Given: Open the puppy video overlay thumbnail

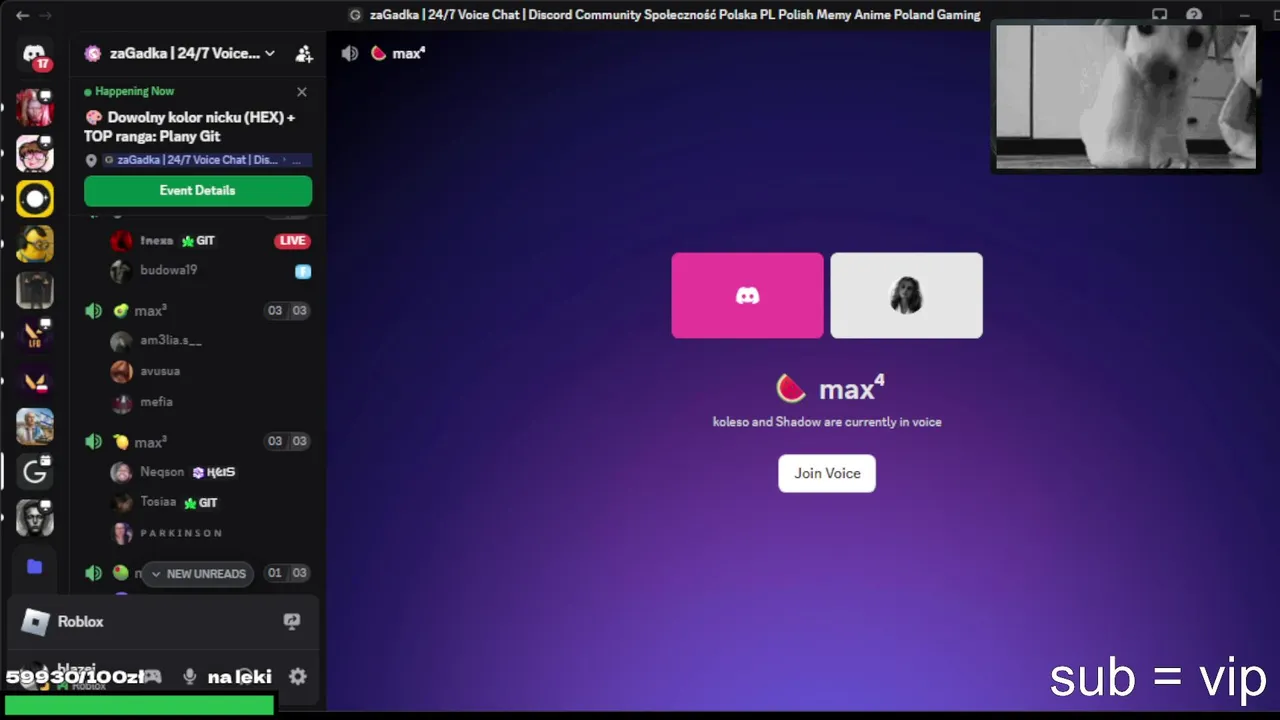Looking at the screenshot, I should coord(1126,97).
